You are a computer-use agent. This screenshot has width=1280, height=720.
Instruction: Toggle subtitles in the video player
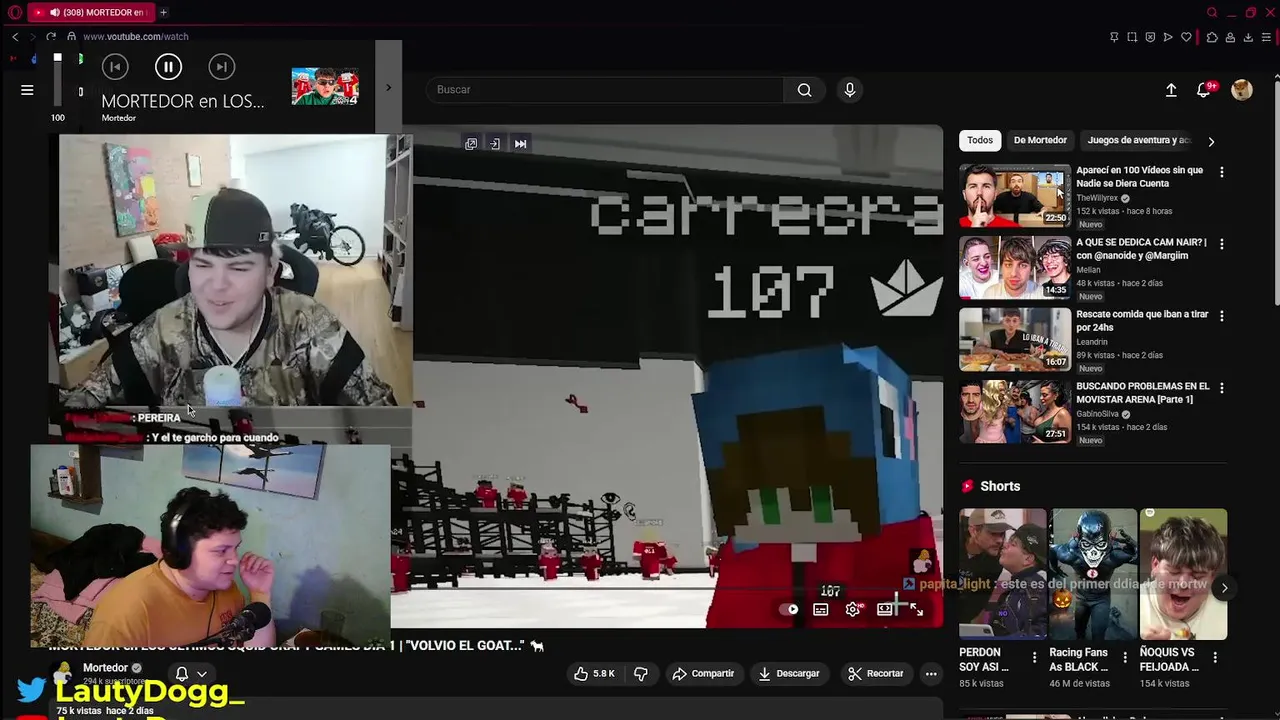(x=821, y=609)
